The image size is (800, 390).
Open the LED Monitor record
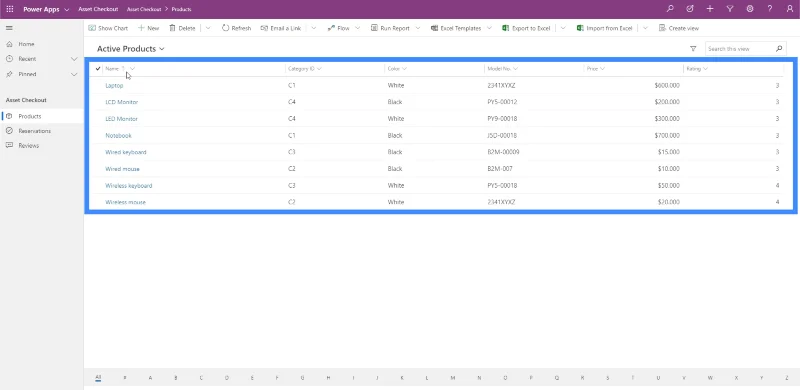point(121,119)
